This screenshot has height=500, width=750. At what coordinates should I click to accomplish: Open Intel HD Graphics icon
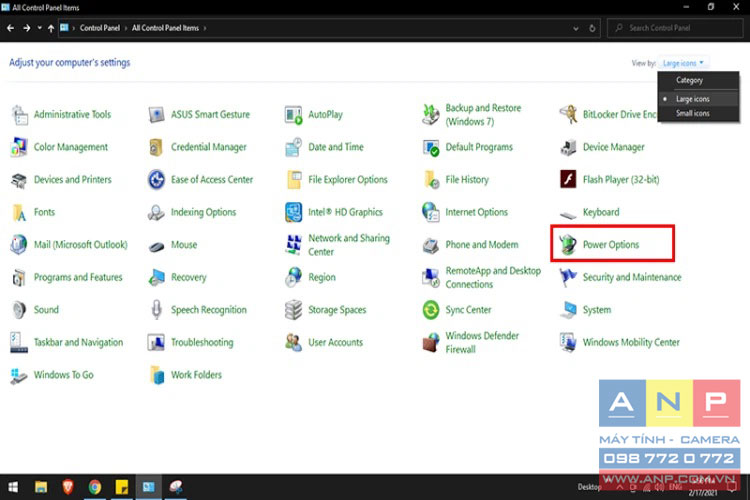294,212
